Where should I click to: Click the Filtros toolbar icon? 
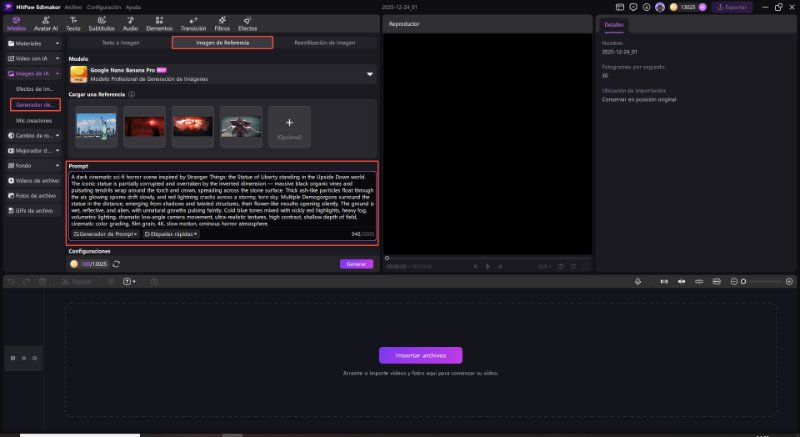(x=222, y=24)
